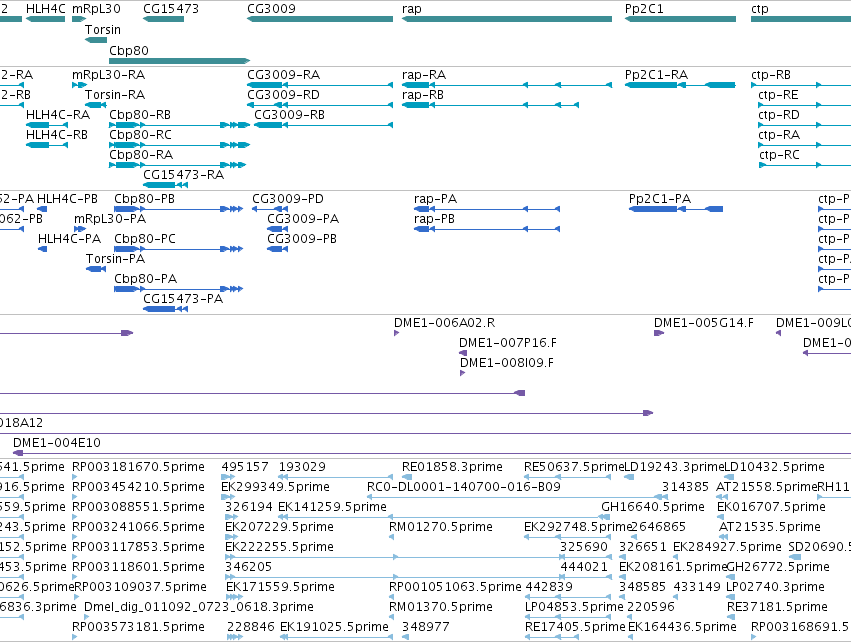Select the mRpL30-PA protein label
Screen dimensions: 851x642
tap(110, 219)
